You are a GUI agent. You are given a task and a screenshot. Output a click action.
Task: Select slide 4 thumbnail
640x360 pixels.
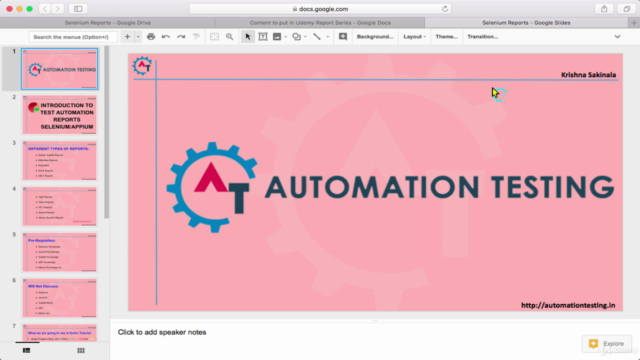pos(60,206)
